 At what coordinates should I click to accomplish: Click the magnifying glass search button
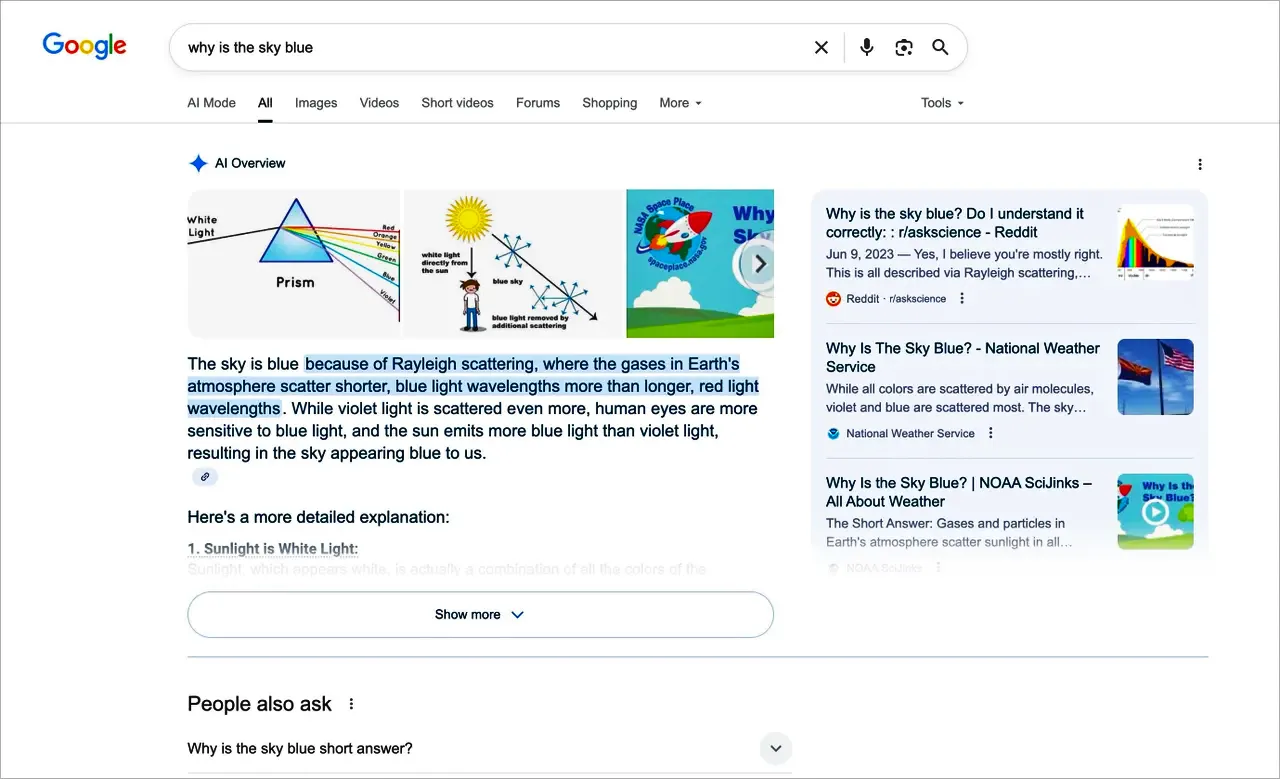940,48
